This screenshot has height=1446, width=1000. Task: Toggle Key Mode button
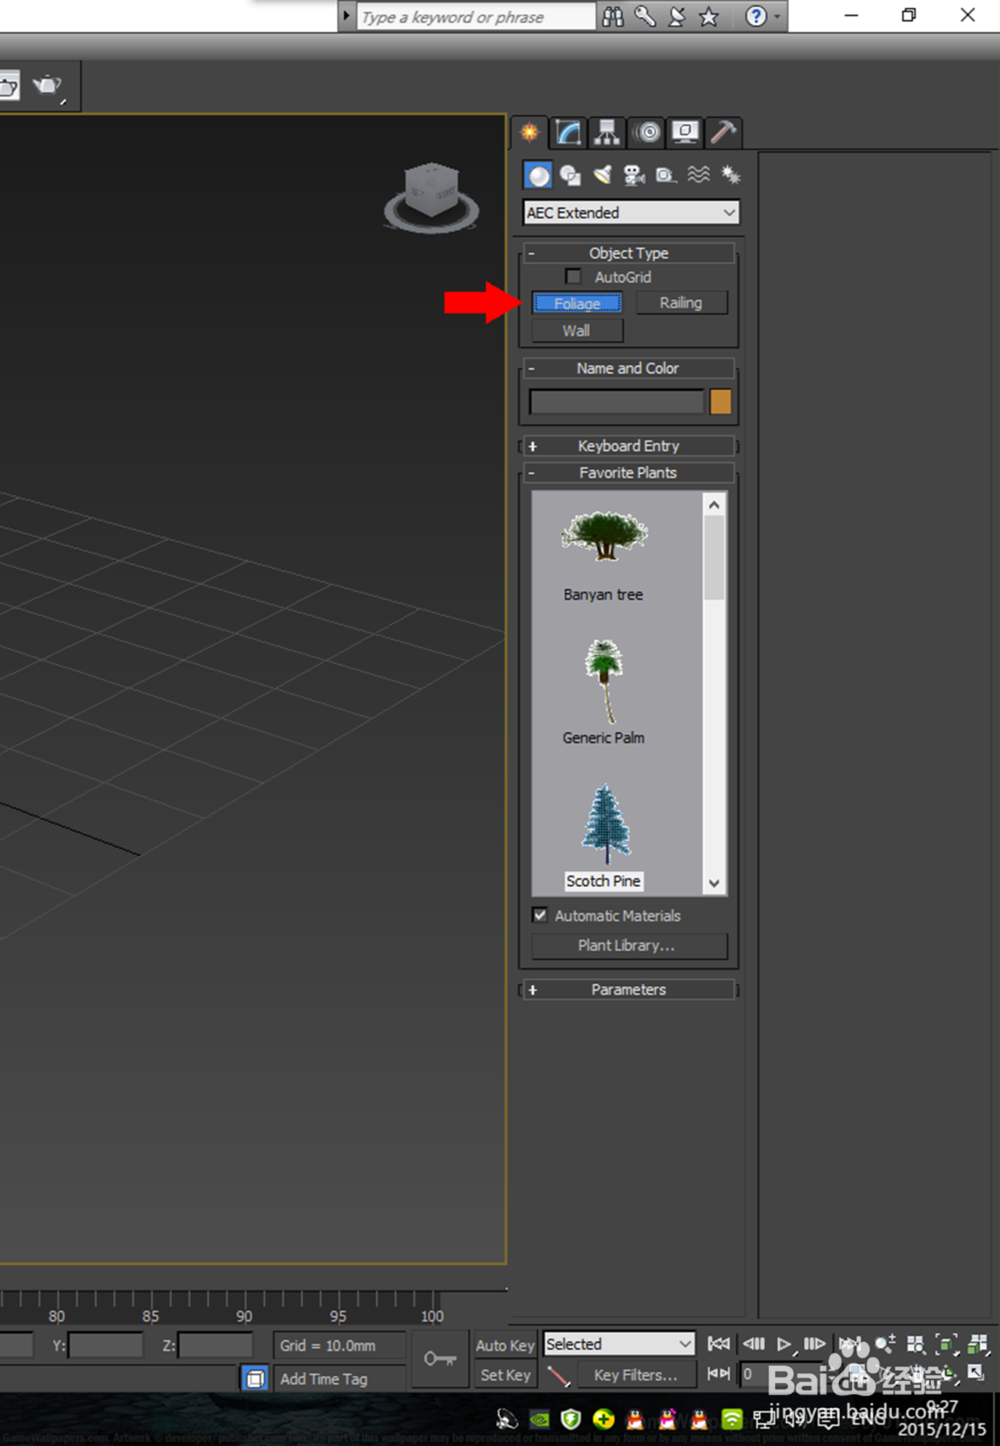718,1374
